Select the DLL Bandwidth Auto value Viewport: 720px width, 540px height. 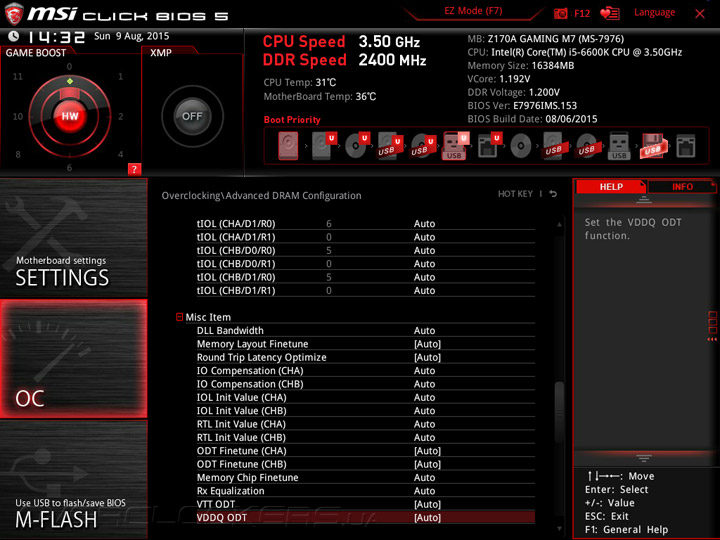[x=424, y=331]
